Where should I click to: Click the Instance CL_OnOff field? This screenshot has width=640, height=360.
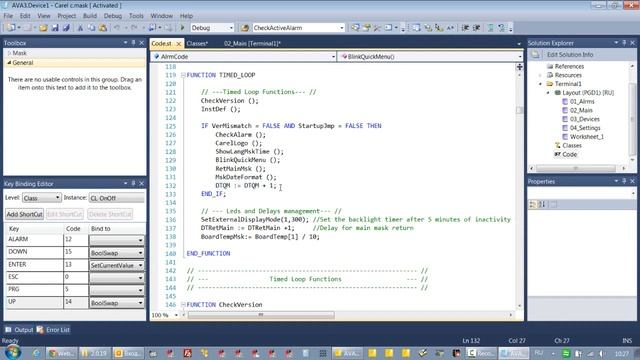[116, 198]
